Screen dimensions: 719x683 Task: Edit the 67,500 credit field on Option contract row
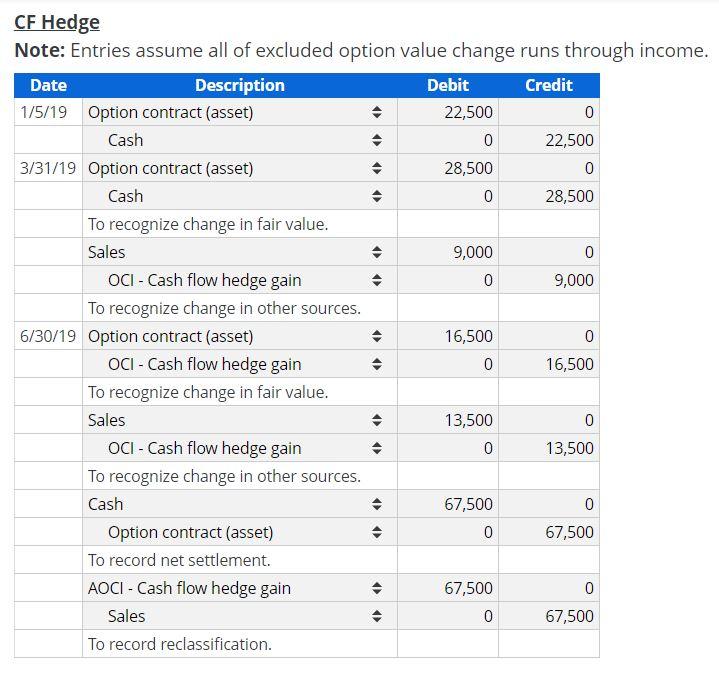549,532
